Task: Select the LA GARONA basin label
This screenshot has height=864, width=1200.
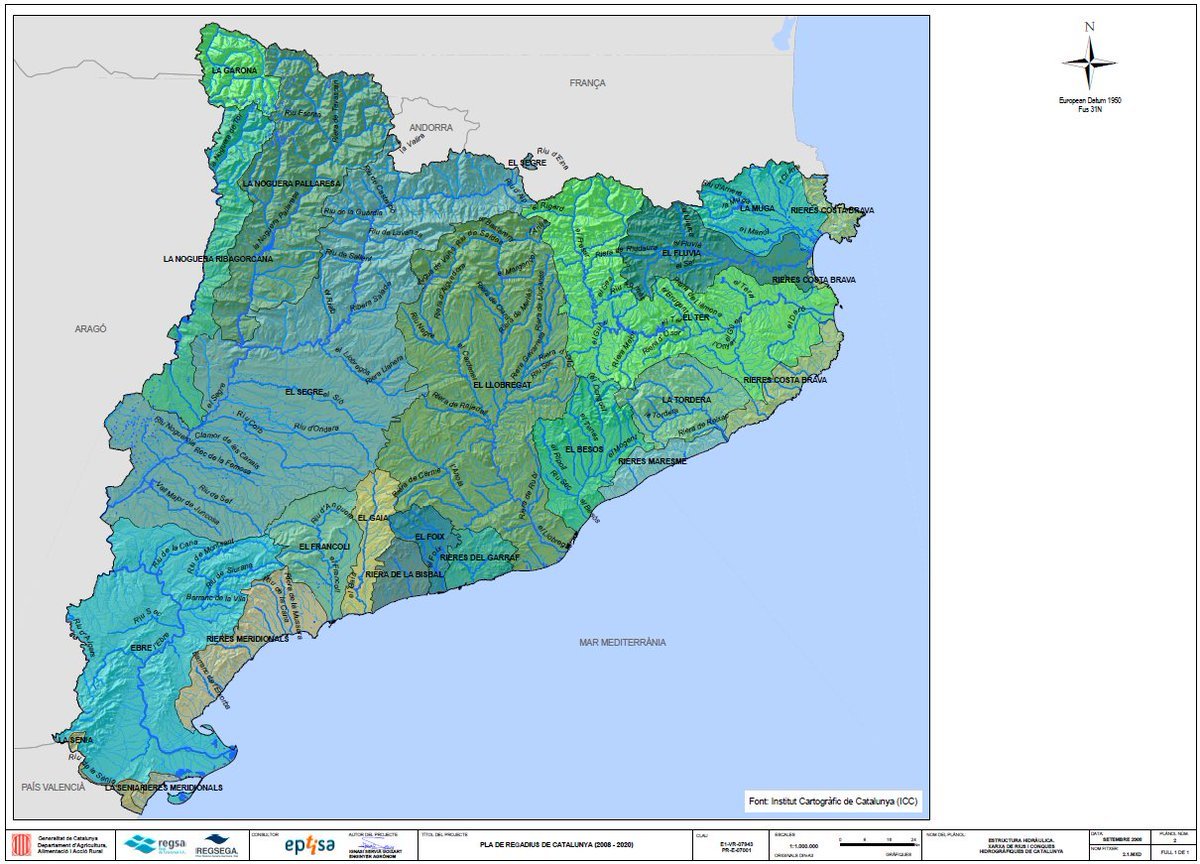Action: click(x=233, y=71)
